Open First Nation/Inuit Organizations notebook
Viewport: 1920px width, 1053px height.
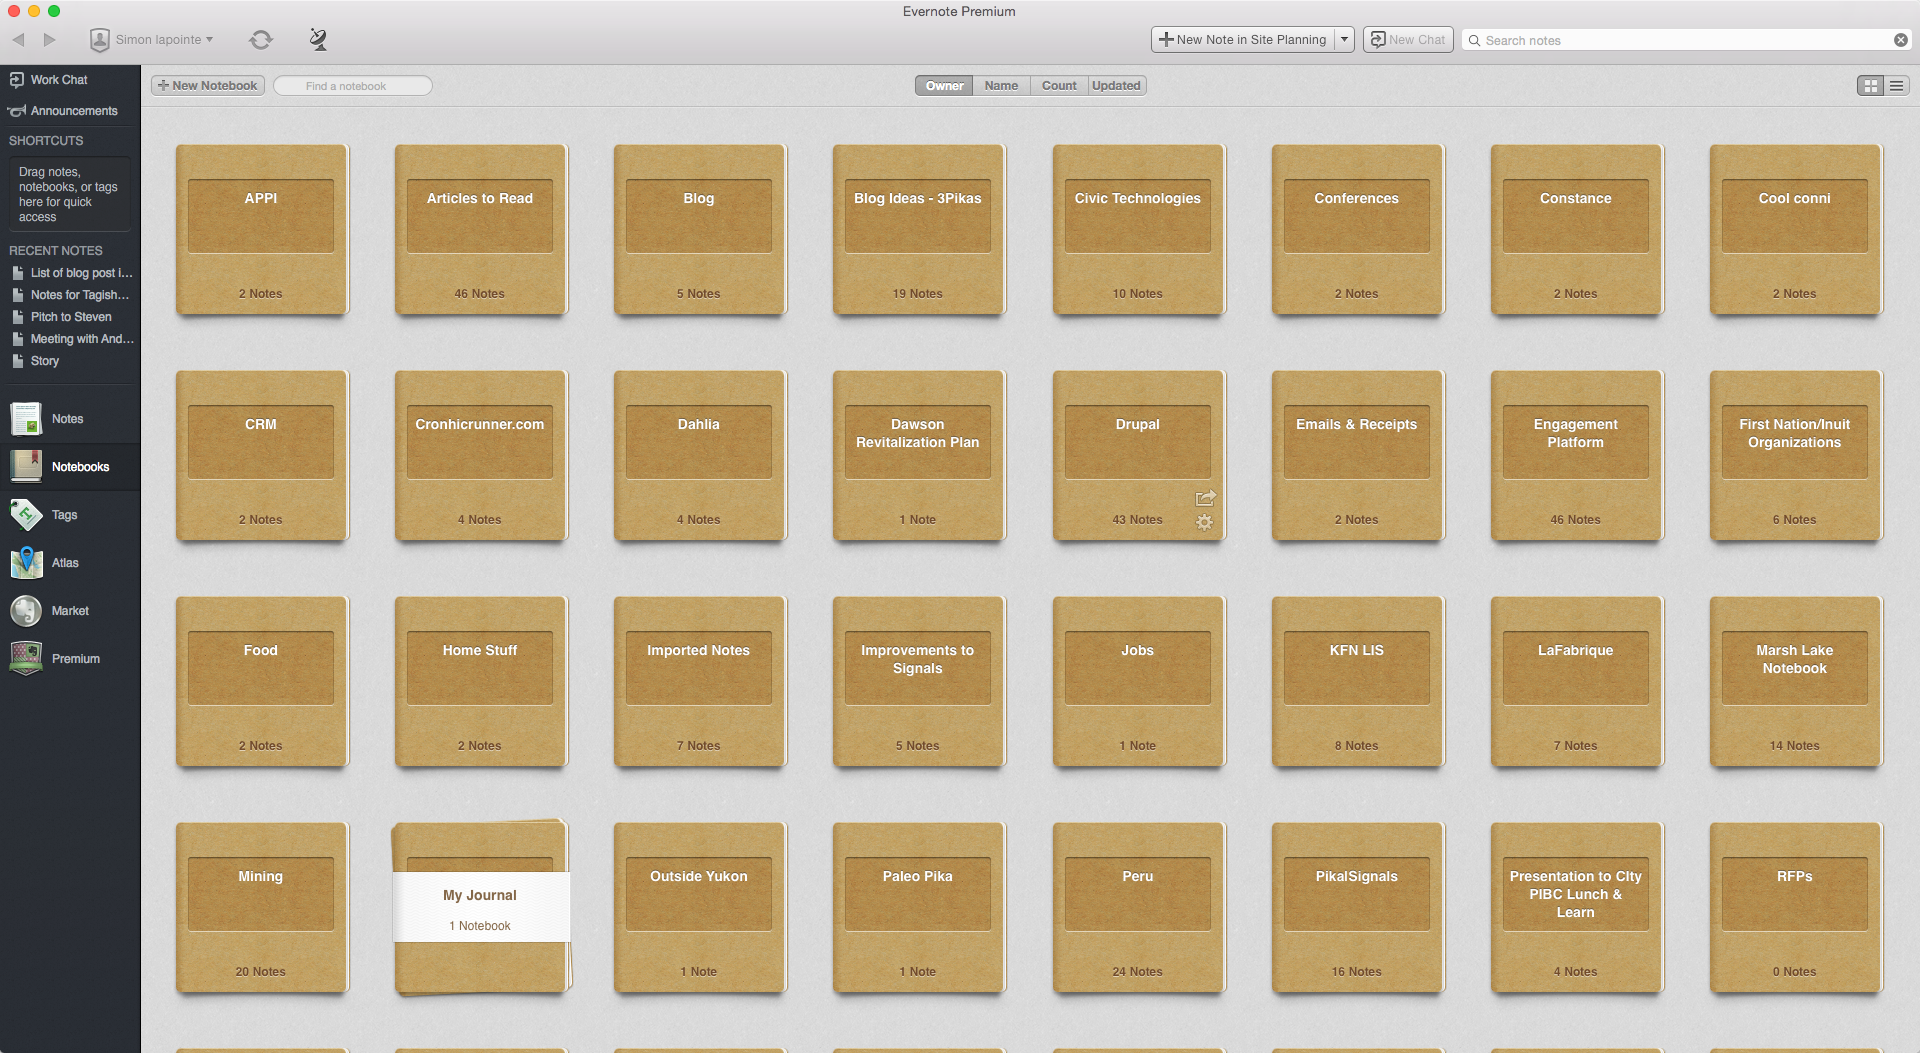point(1795,456)
